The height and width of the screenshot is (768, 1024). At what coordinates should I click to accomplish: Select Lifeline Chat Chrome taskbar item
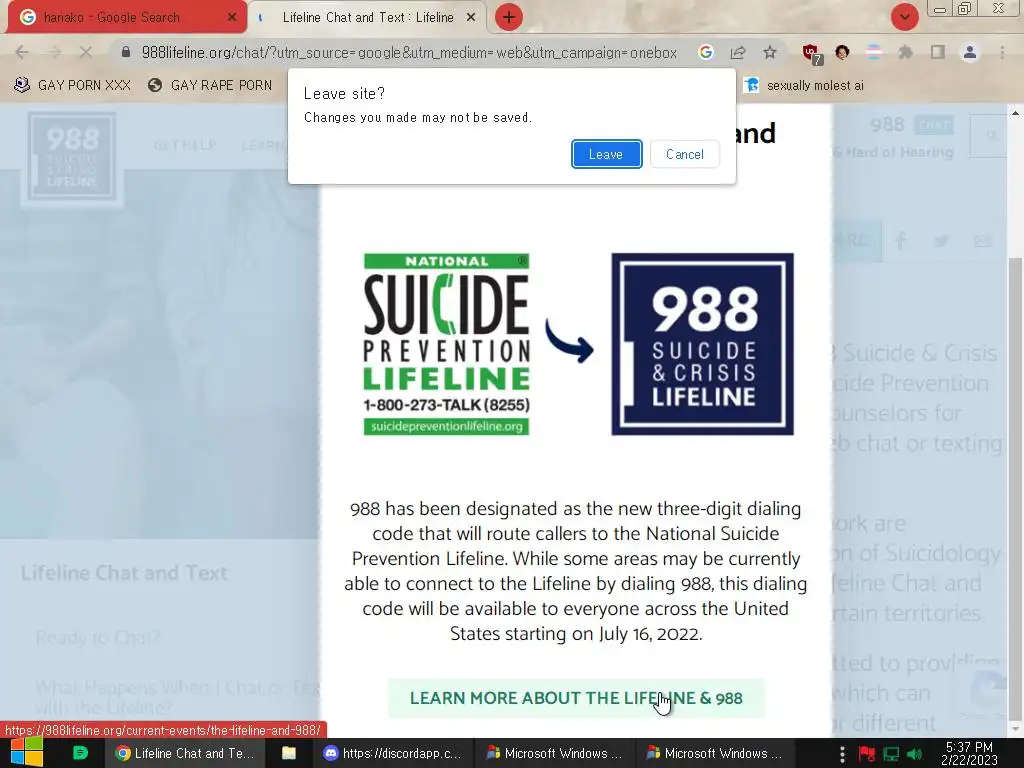(185, 753)
